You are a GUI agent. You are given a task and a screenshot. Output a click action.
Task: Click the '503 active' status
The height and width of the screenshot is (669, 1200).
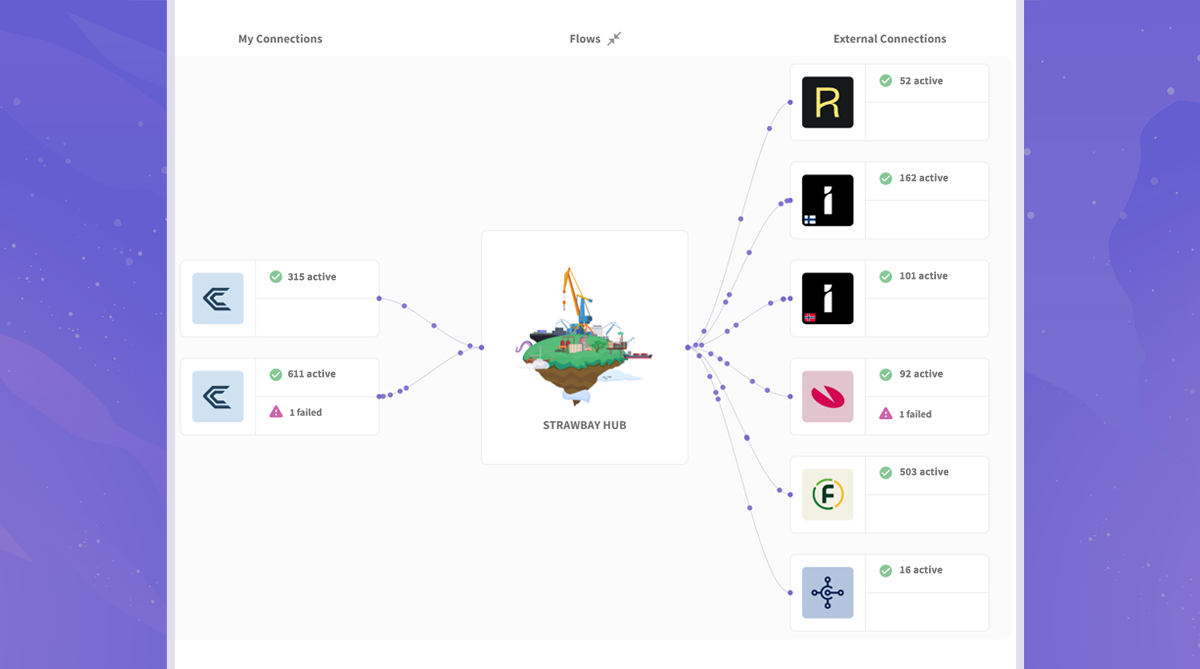(x=921, y=472)
